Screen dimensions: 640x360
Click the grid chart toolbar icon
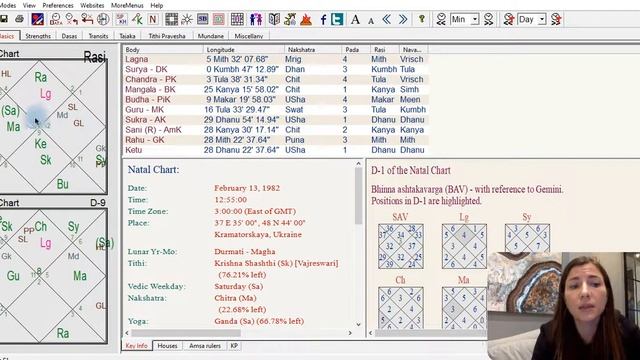pyautogui.click(x=237, y=19)
